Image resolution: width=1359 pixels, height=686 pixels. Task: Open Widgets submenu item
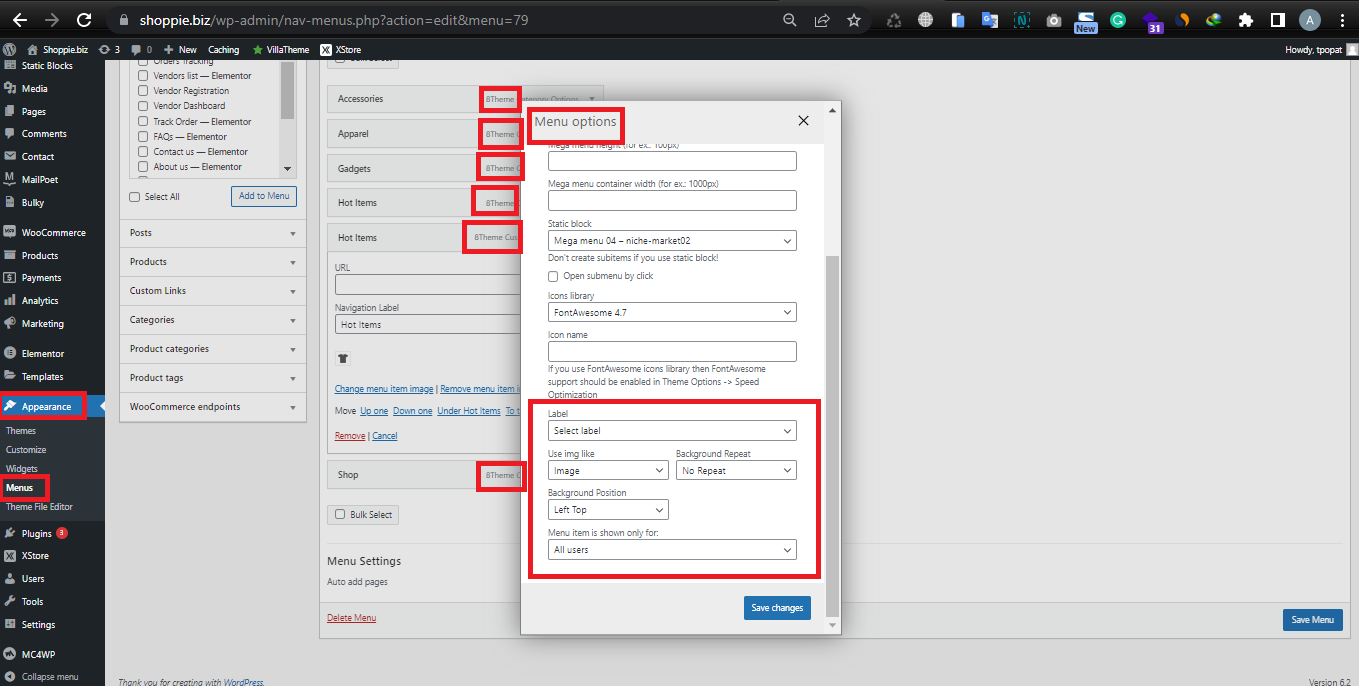(x=22, y=469)
